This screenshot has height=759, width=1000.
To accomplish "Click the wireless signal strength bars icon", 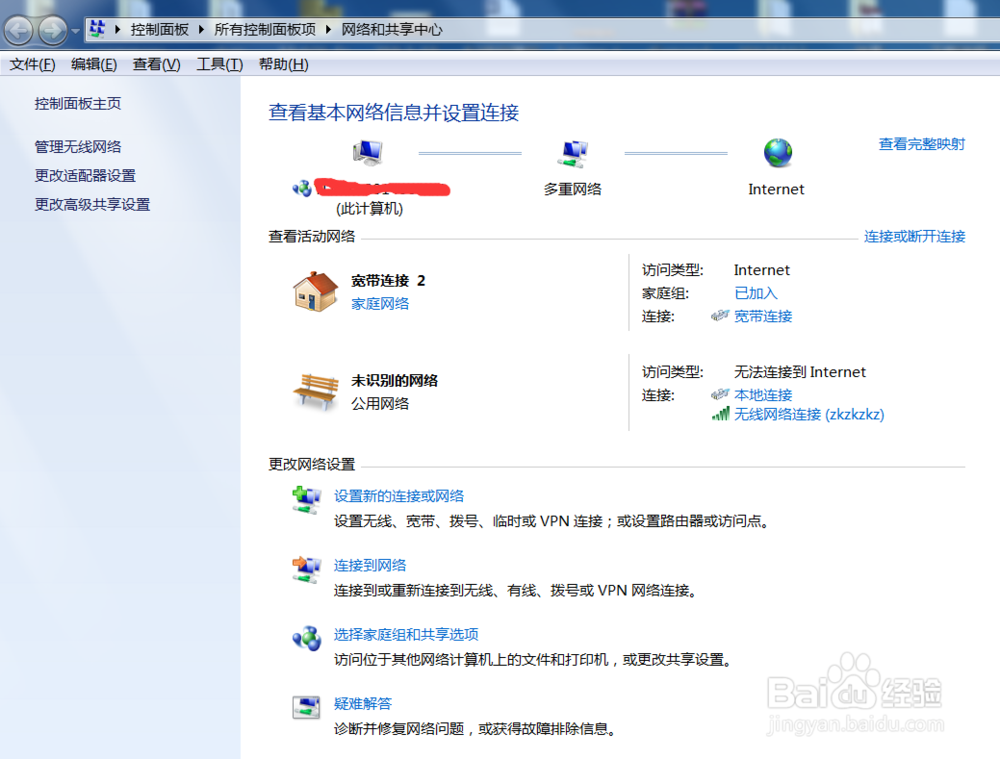I will click(x=721, y=414).
